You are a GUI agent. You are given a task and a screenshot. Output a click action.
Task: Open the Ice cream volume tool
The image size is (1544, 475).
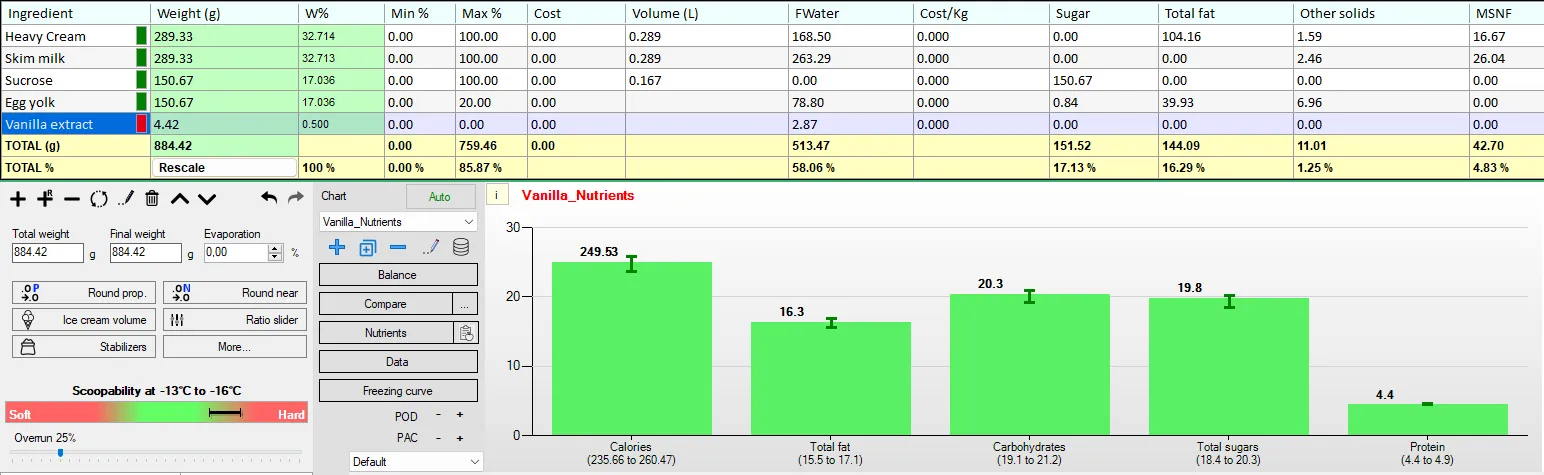click(84, 320)
